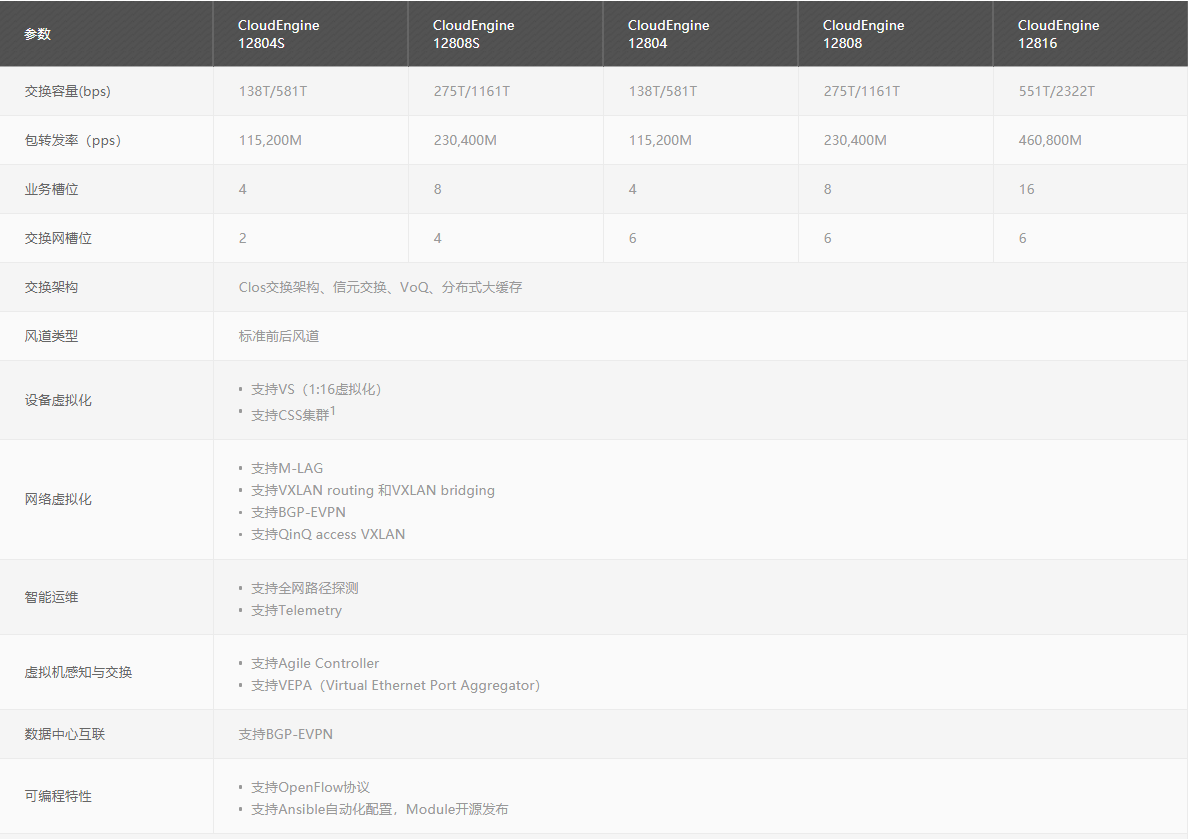Click the 16 value in 业务槽位 row

(x=1026, y=189)
